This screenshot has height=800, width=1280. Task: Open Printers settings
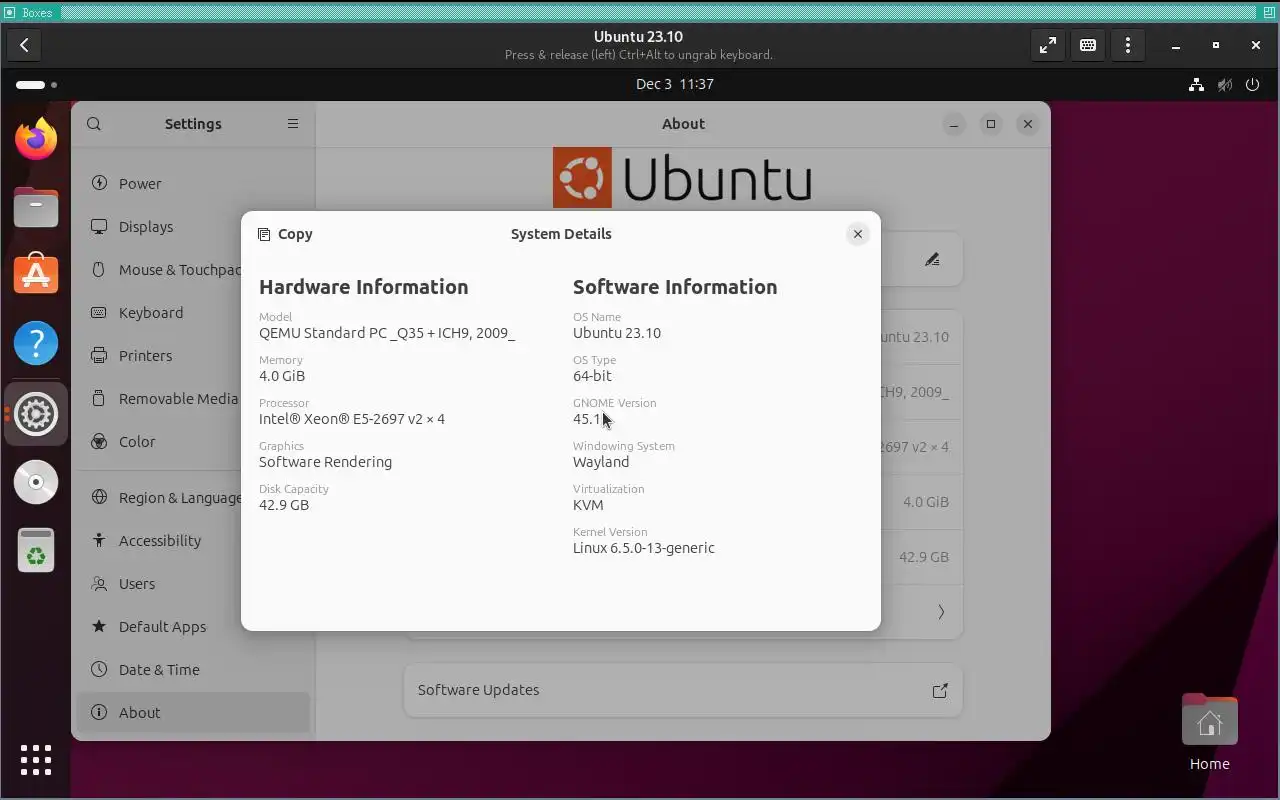tap(193, 356)
